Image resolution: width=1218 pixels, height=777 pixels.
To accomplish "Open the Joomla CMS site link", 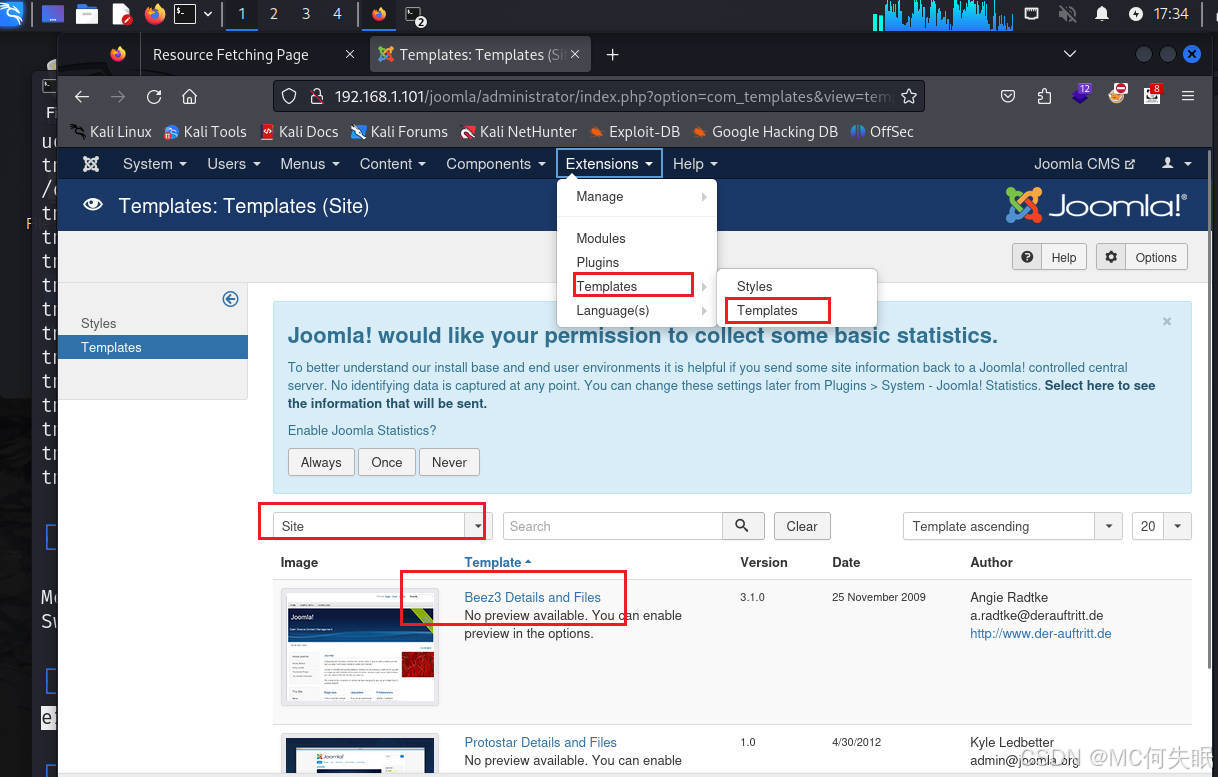I will pos(1084,163).
